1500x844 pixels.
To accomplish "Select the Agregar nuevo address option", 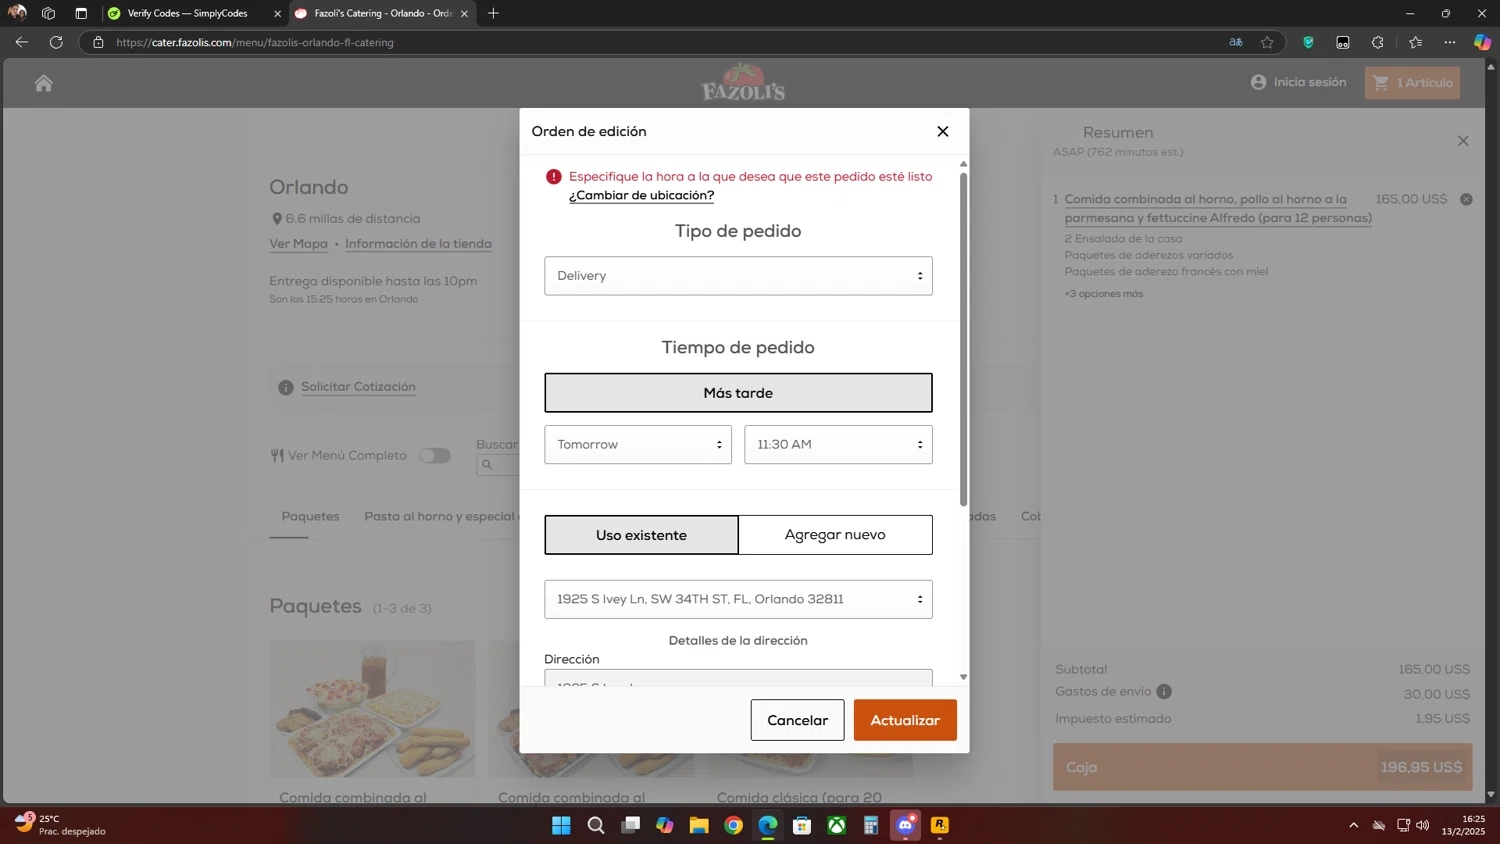I will pos(835,535).
